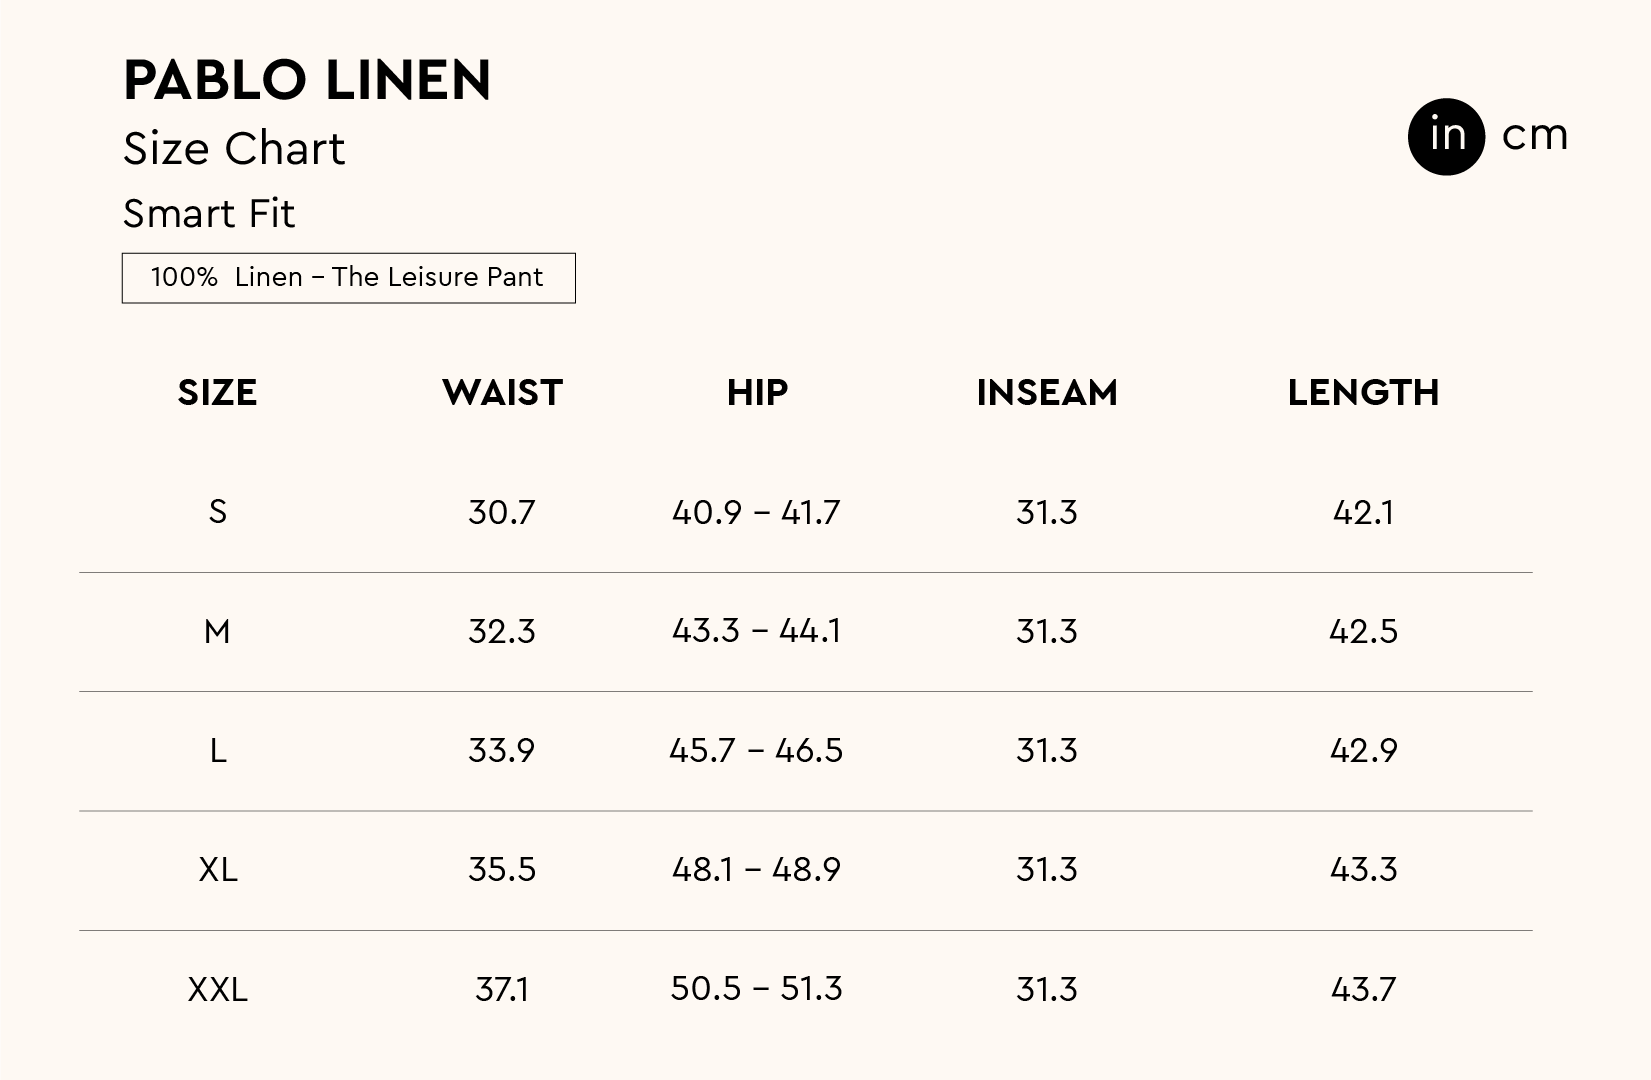Click length value 42.9 for size L

click(x=1363, y=751)
